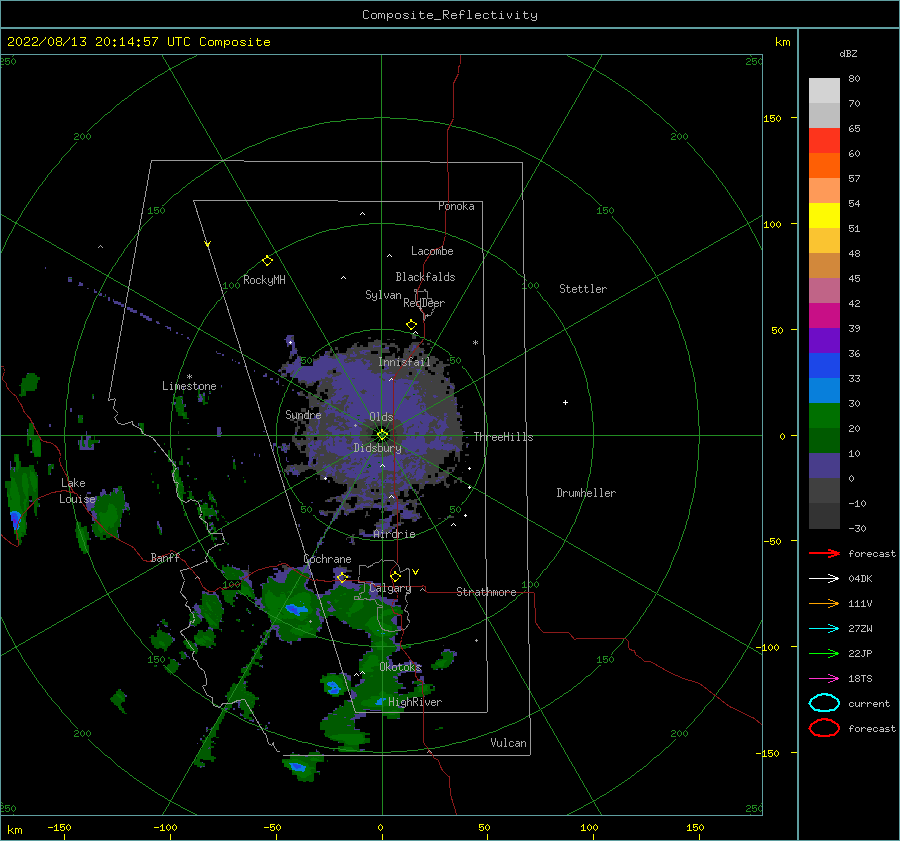The width and height of the screenshot is (900, 841).
Task: Click the yellow diamond marker above Calgary label
Action: [x=395, y=576]
